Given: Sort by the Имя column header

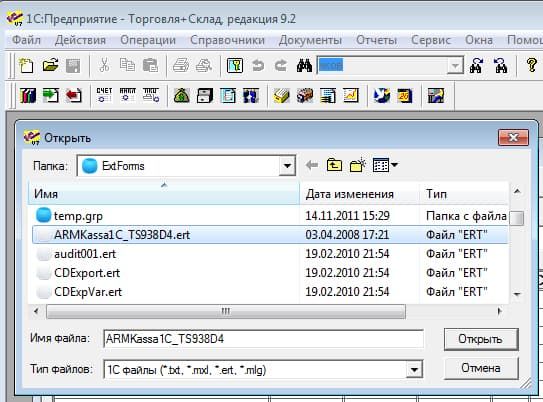Looking at the screenshot, I should (163, 194).
